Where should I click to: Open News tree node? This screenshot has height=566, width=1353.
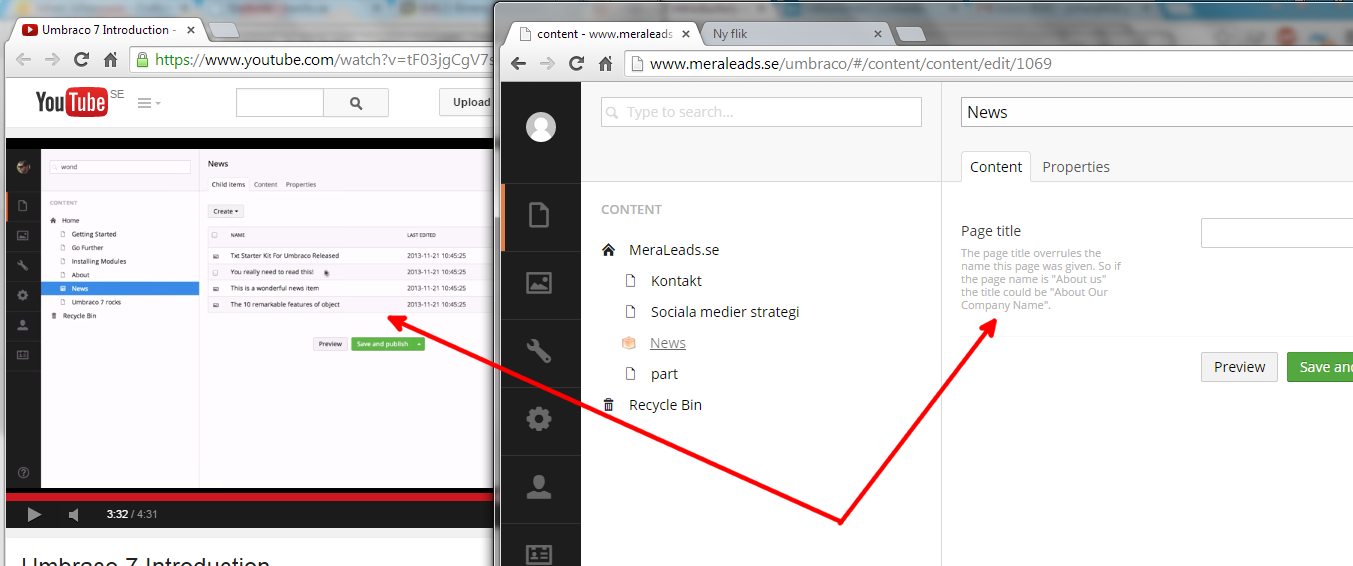[x=668, y=343]
